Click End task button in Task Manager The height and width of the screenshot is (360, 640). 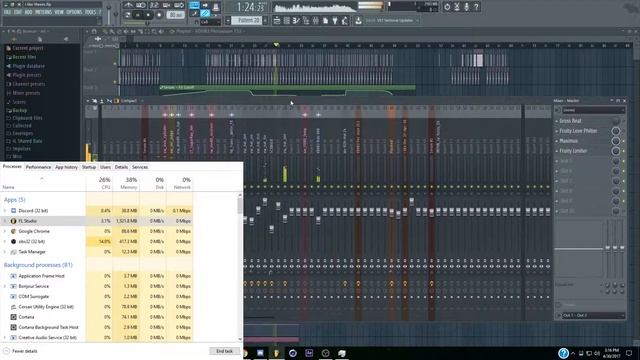click(x=224, y=351)
